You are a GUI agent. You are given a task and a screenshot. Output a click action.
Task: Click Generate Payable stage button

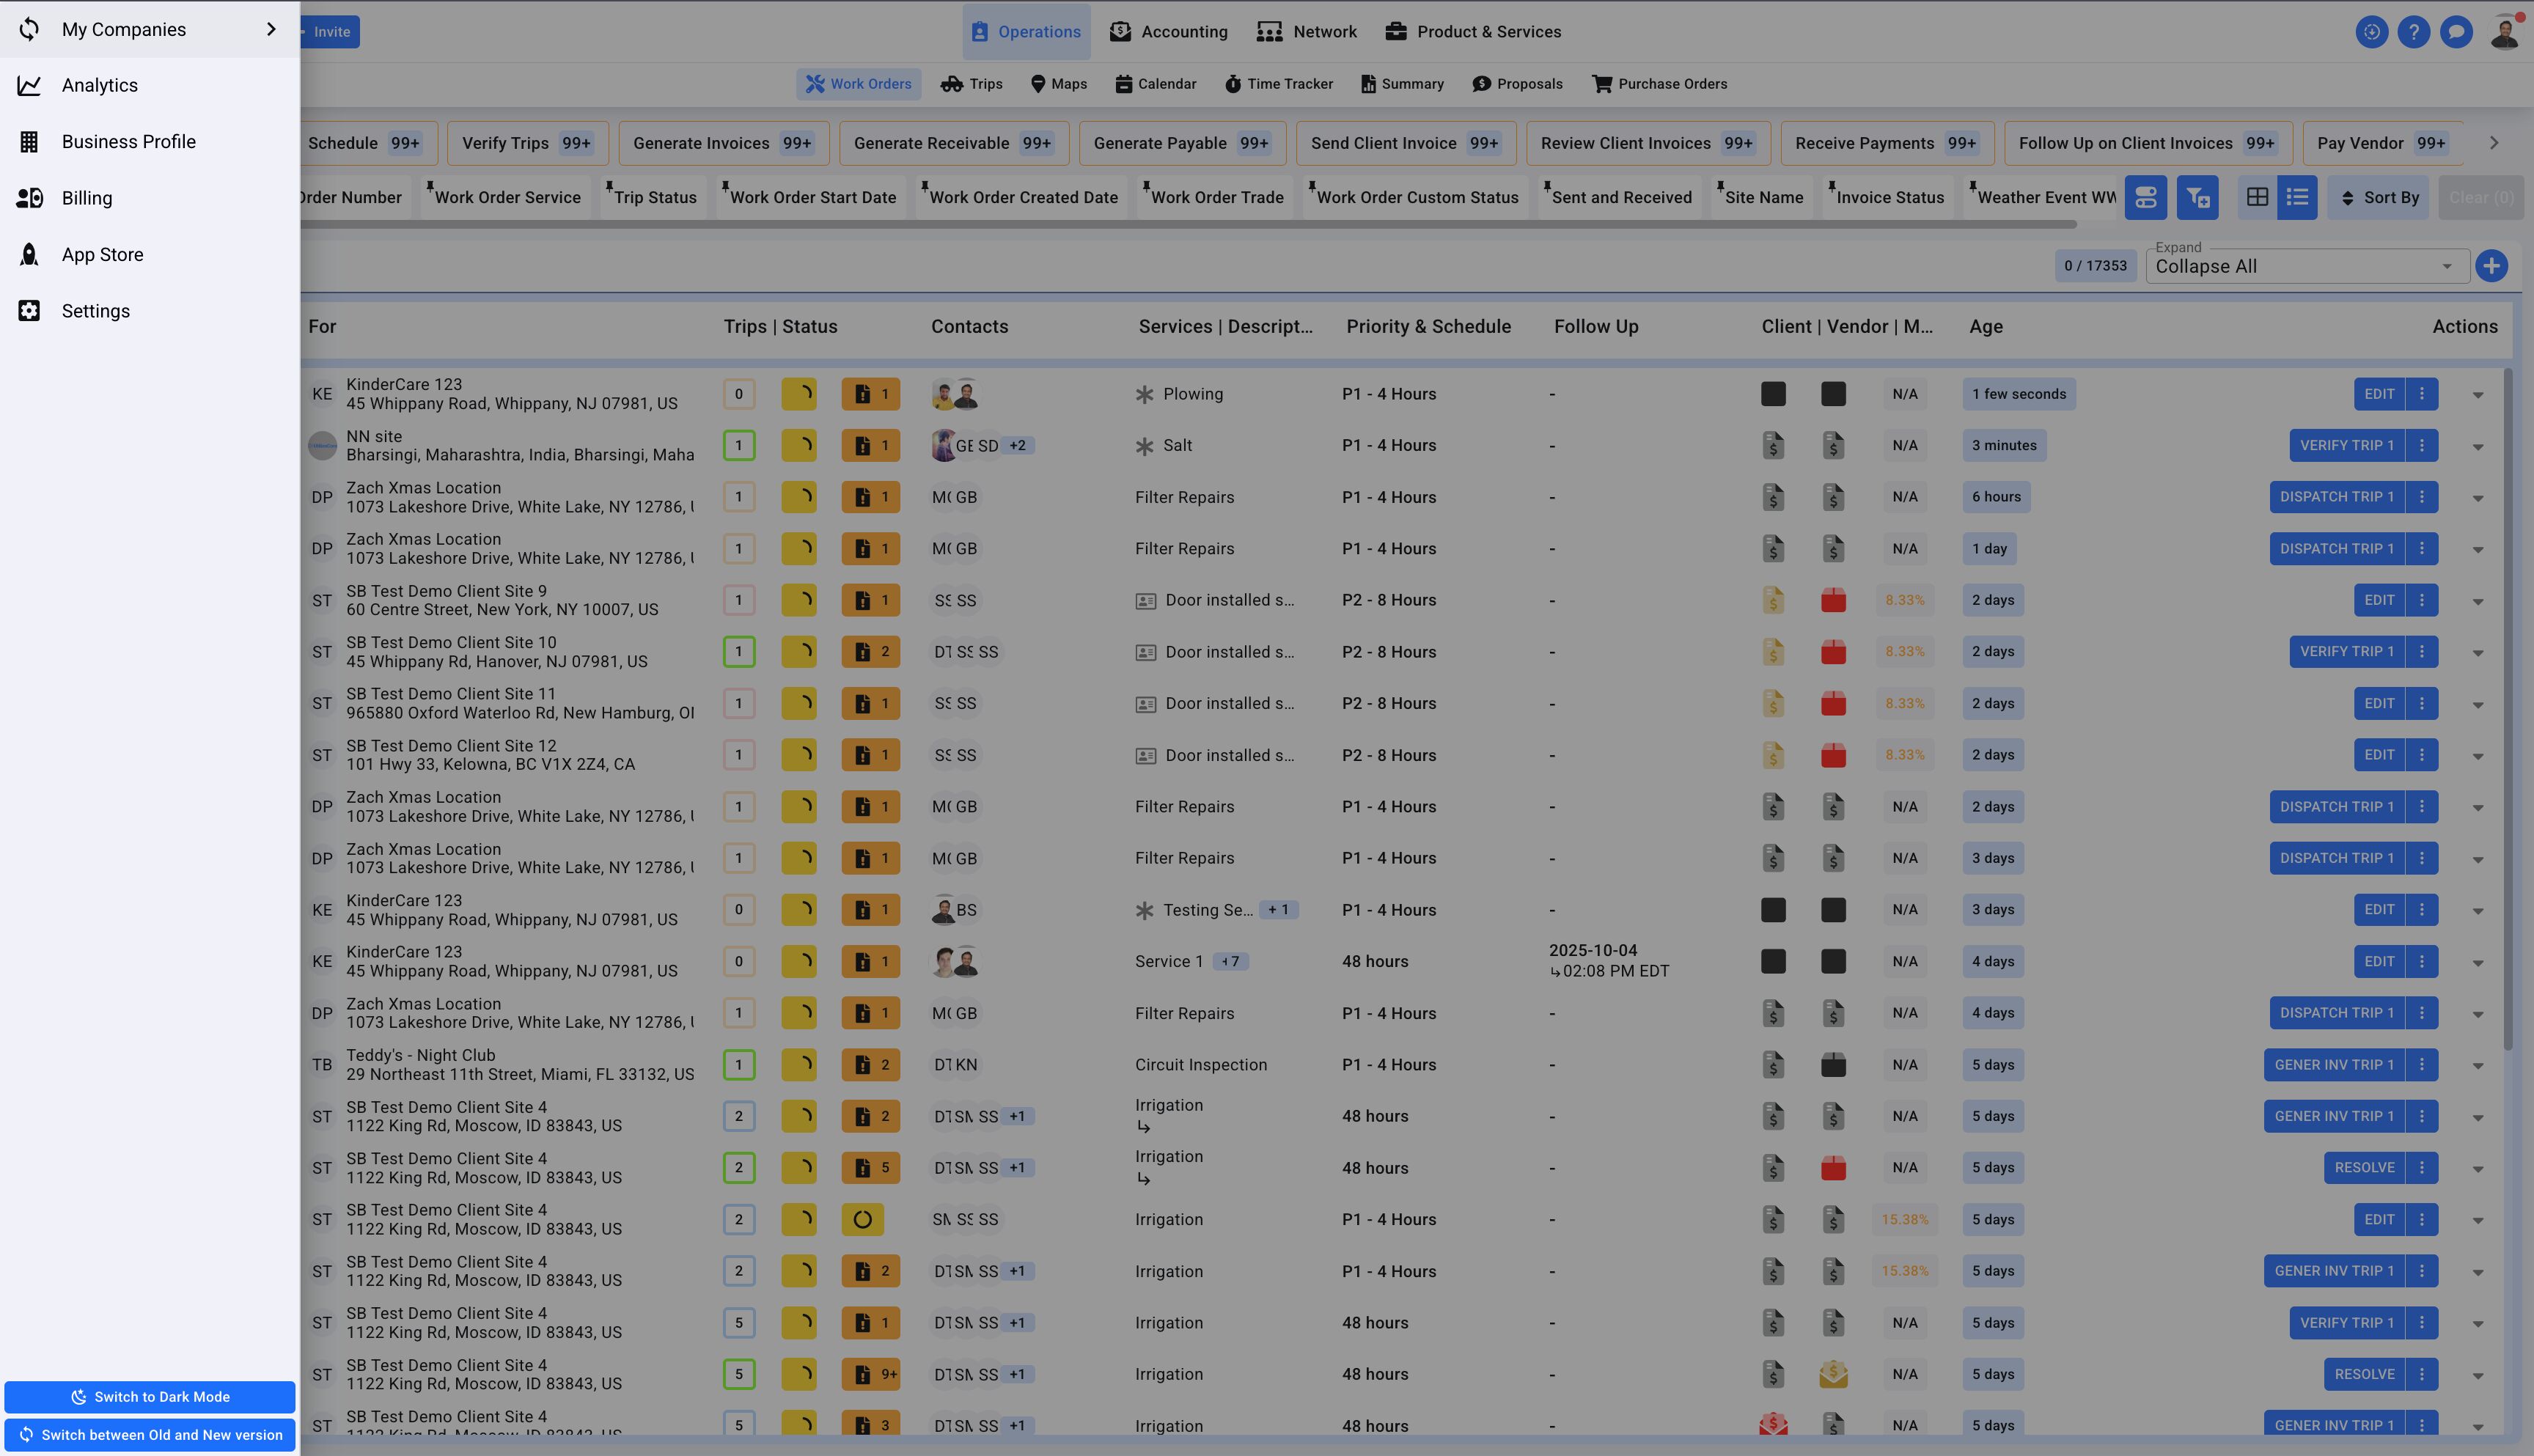click(x=1181, y=143)
